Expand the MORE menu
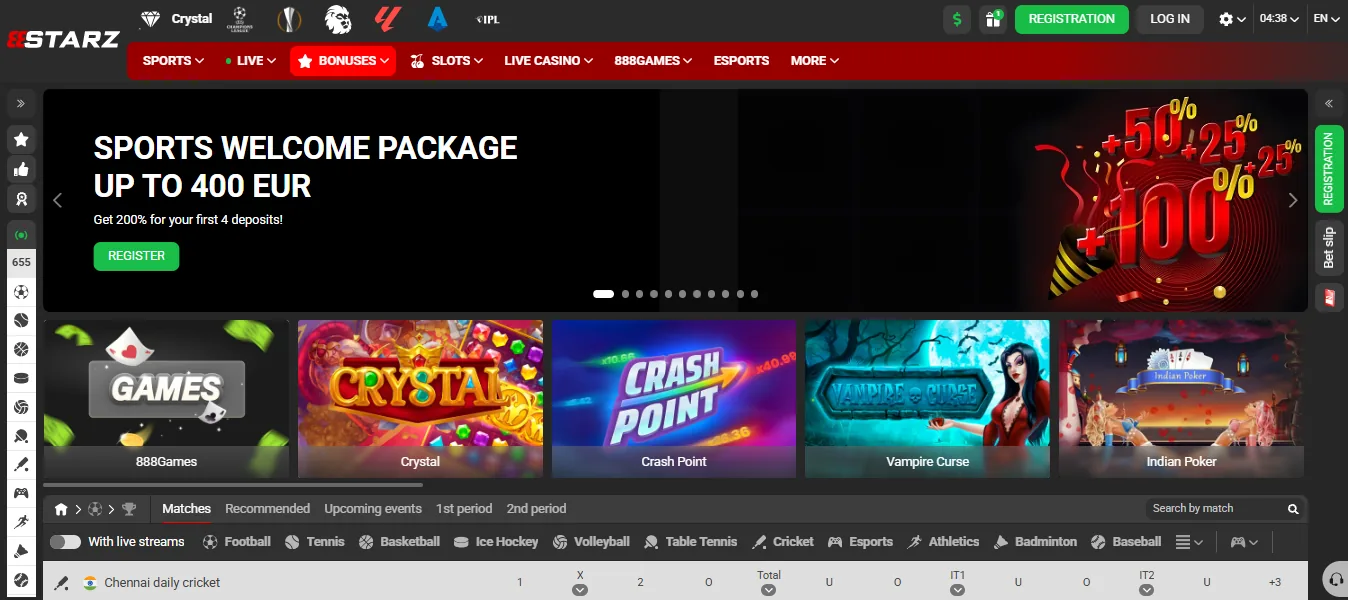Image resolution: width=1348 pixels, height=600 pixels. [x=814, y=61]
